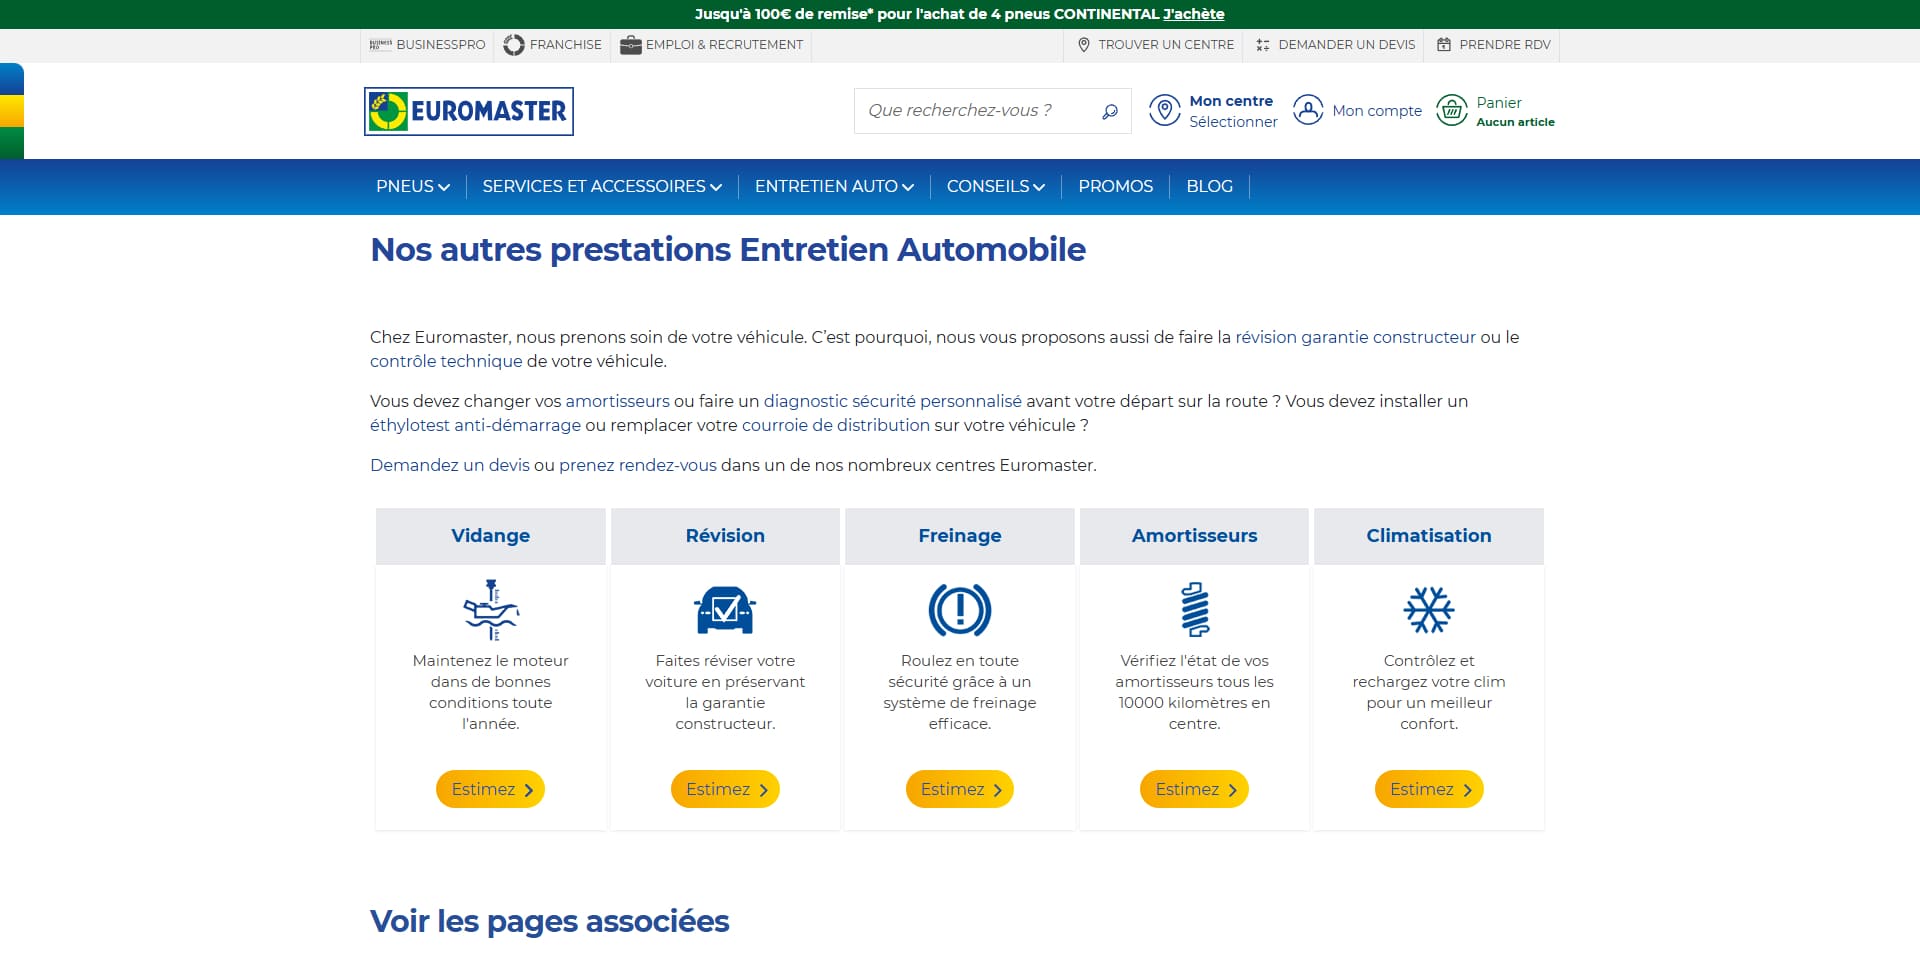Click the shopping basket icon
The image size is (1920, 953).
[1452, 110]
